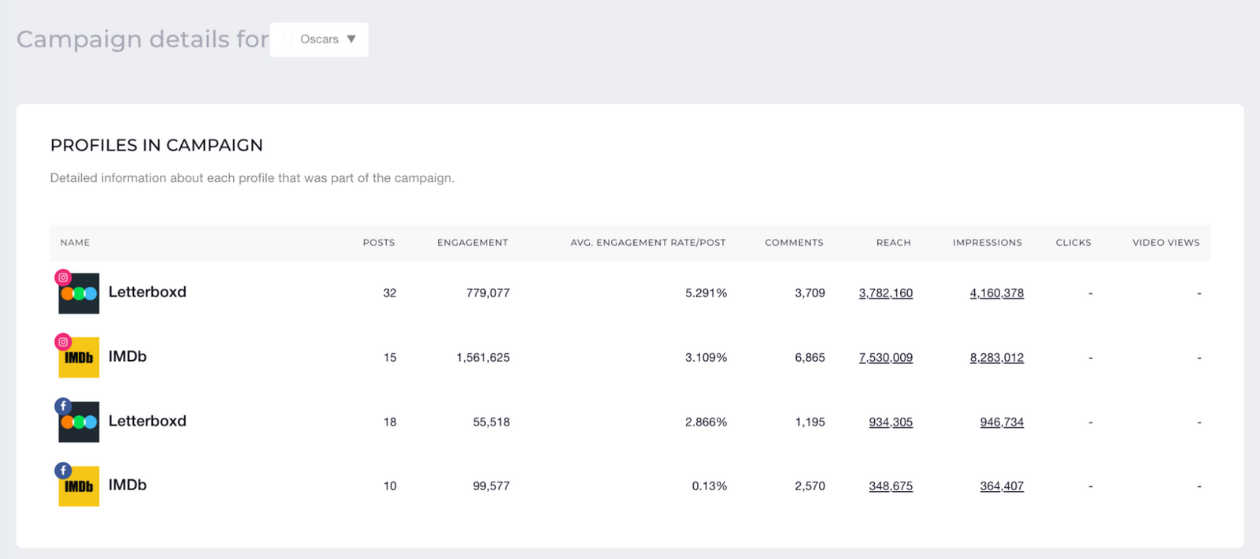The height and width of the screenshot is (559, 1260).
Task: Open the Oscars campaign dropdown
Action: [x=319, y=40]
